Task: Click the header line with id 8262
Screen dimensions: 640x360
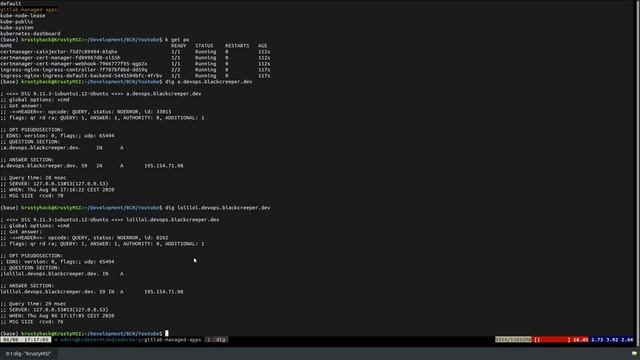Action: coord(84,238)
